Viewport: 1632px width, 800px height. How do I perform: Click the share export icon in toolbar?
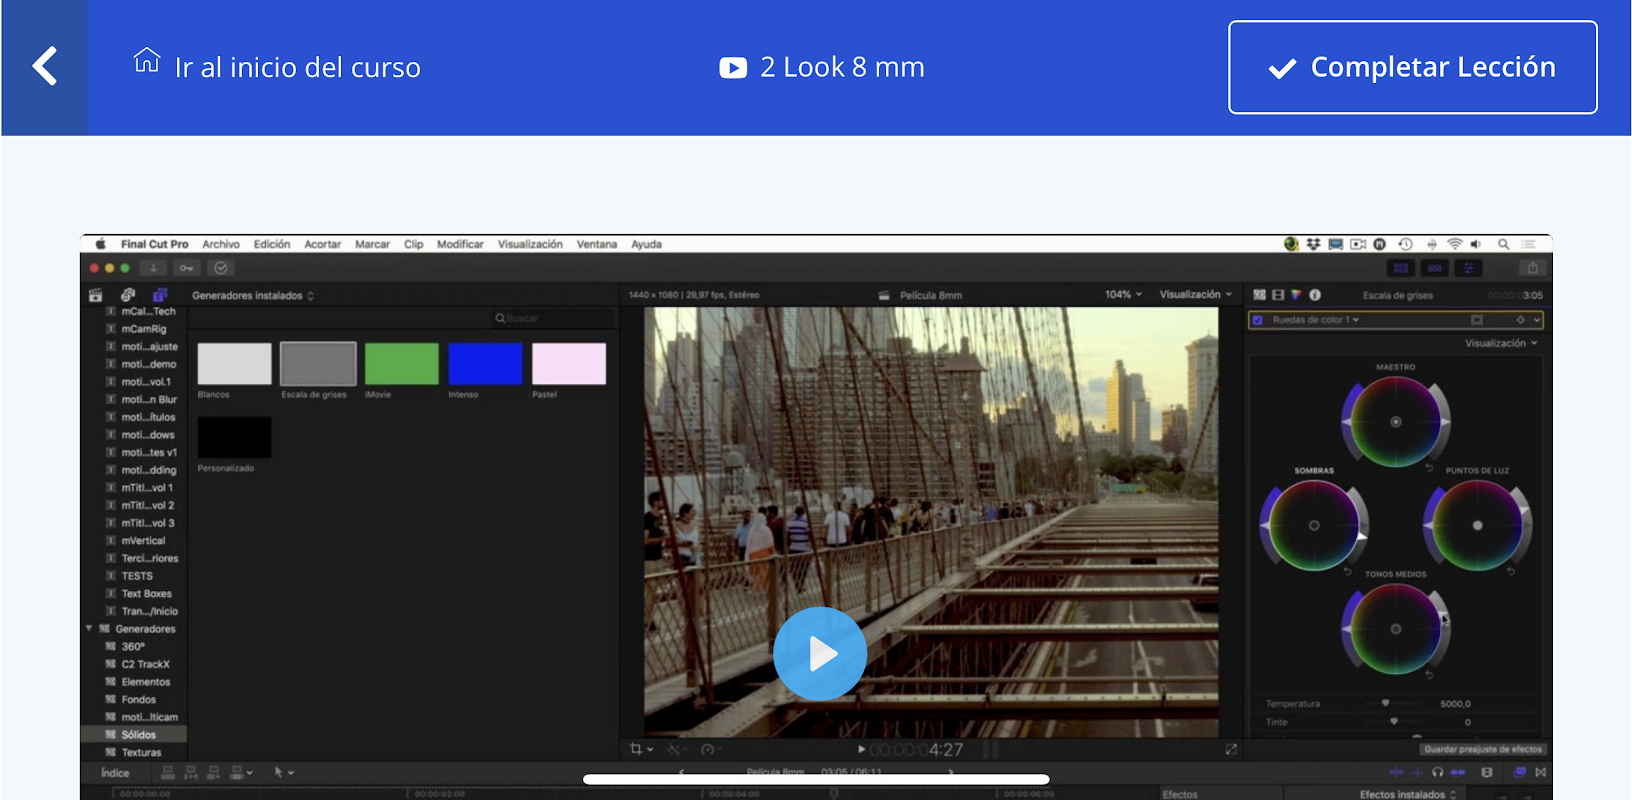pos(1532,268)
